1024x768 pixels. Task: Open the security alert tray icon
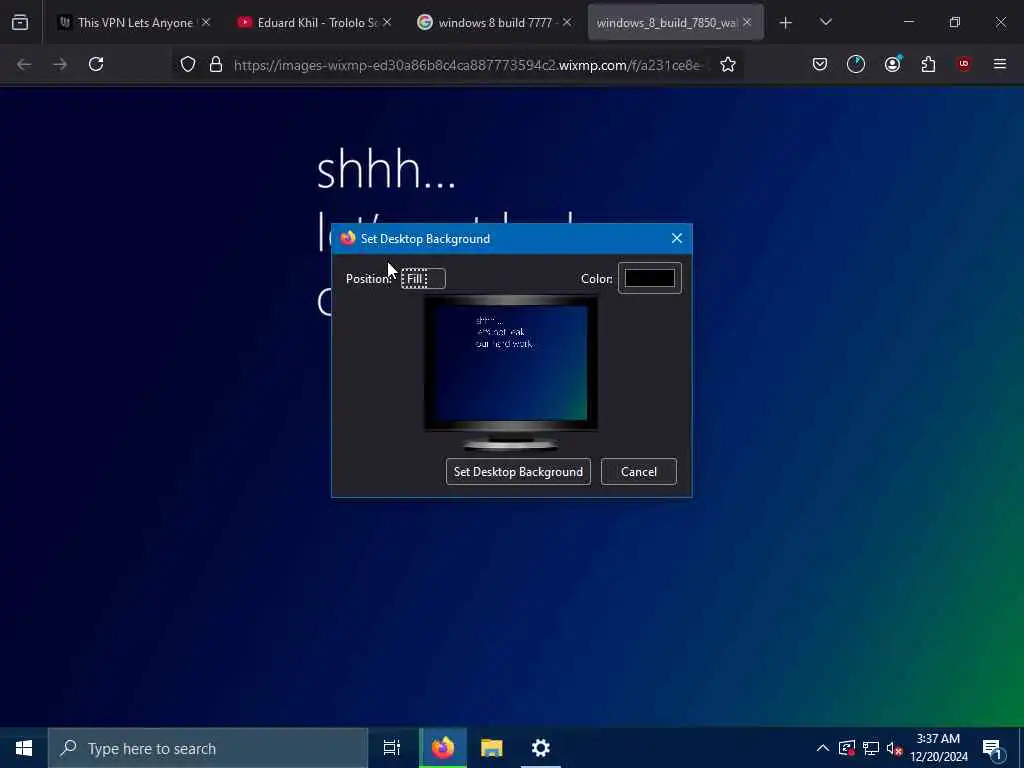[846, 748]
